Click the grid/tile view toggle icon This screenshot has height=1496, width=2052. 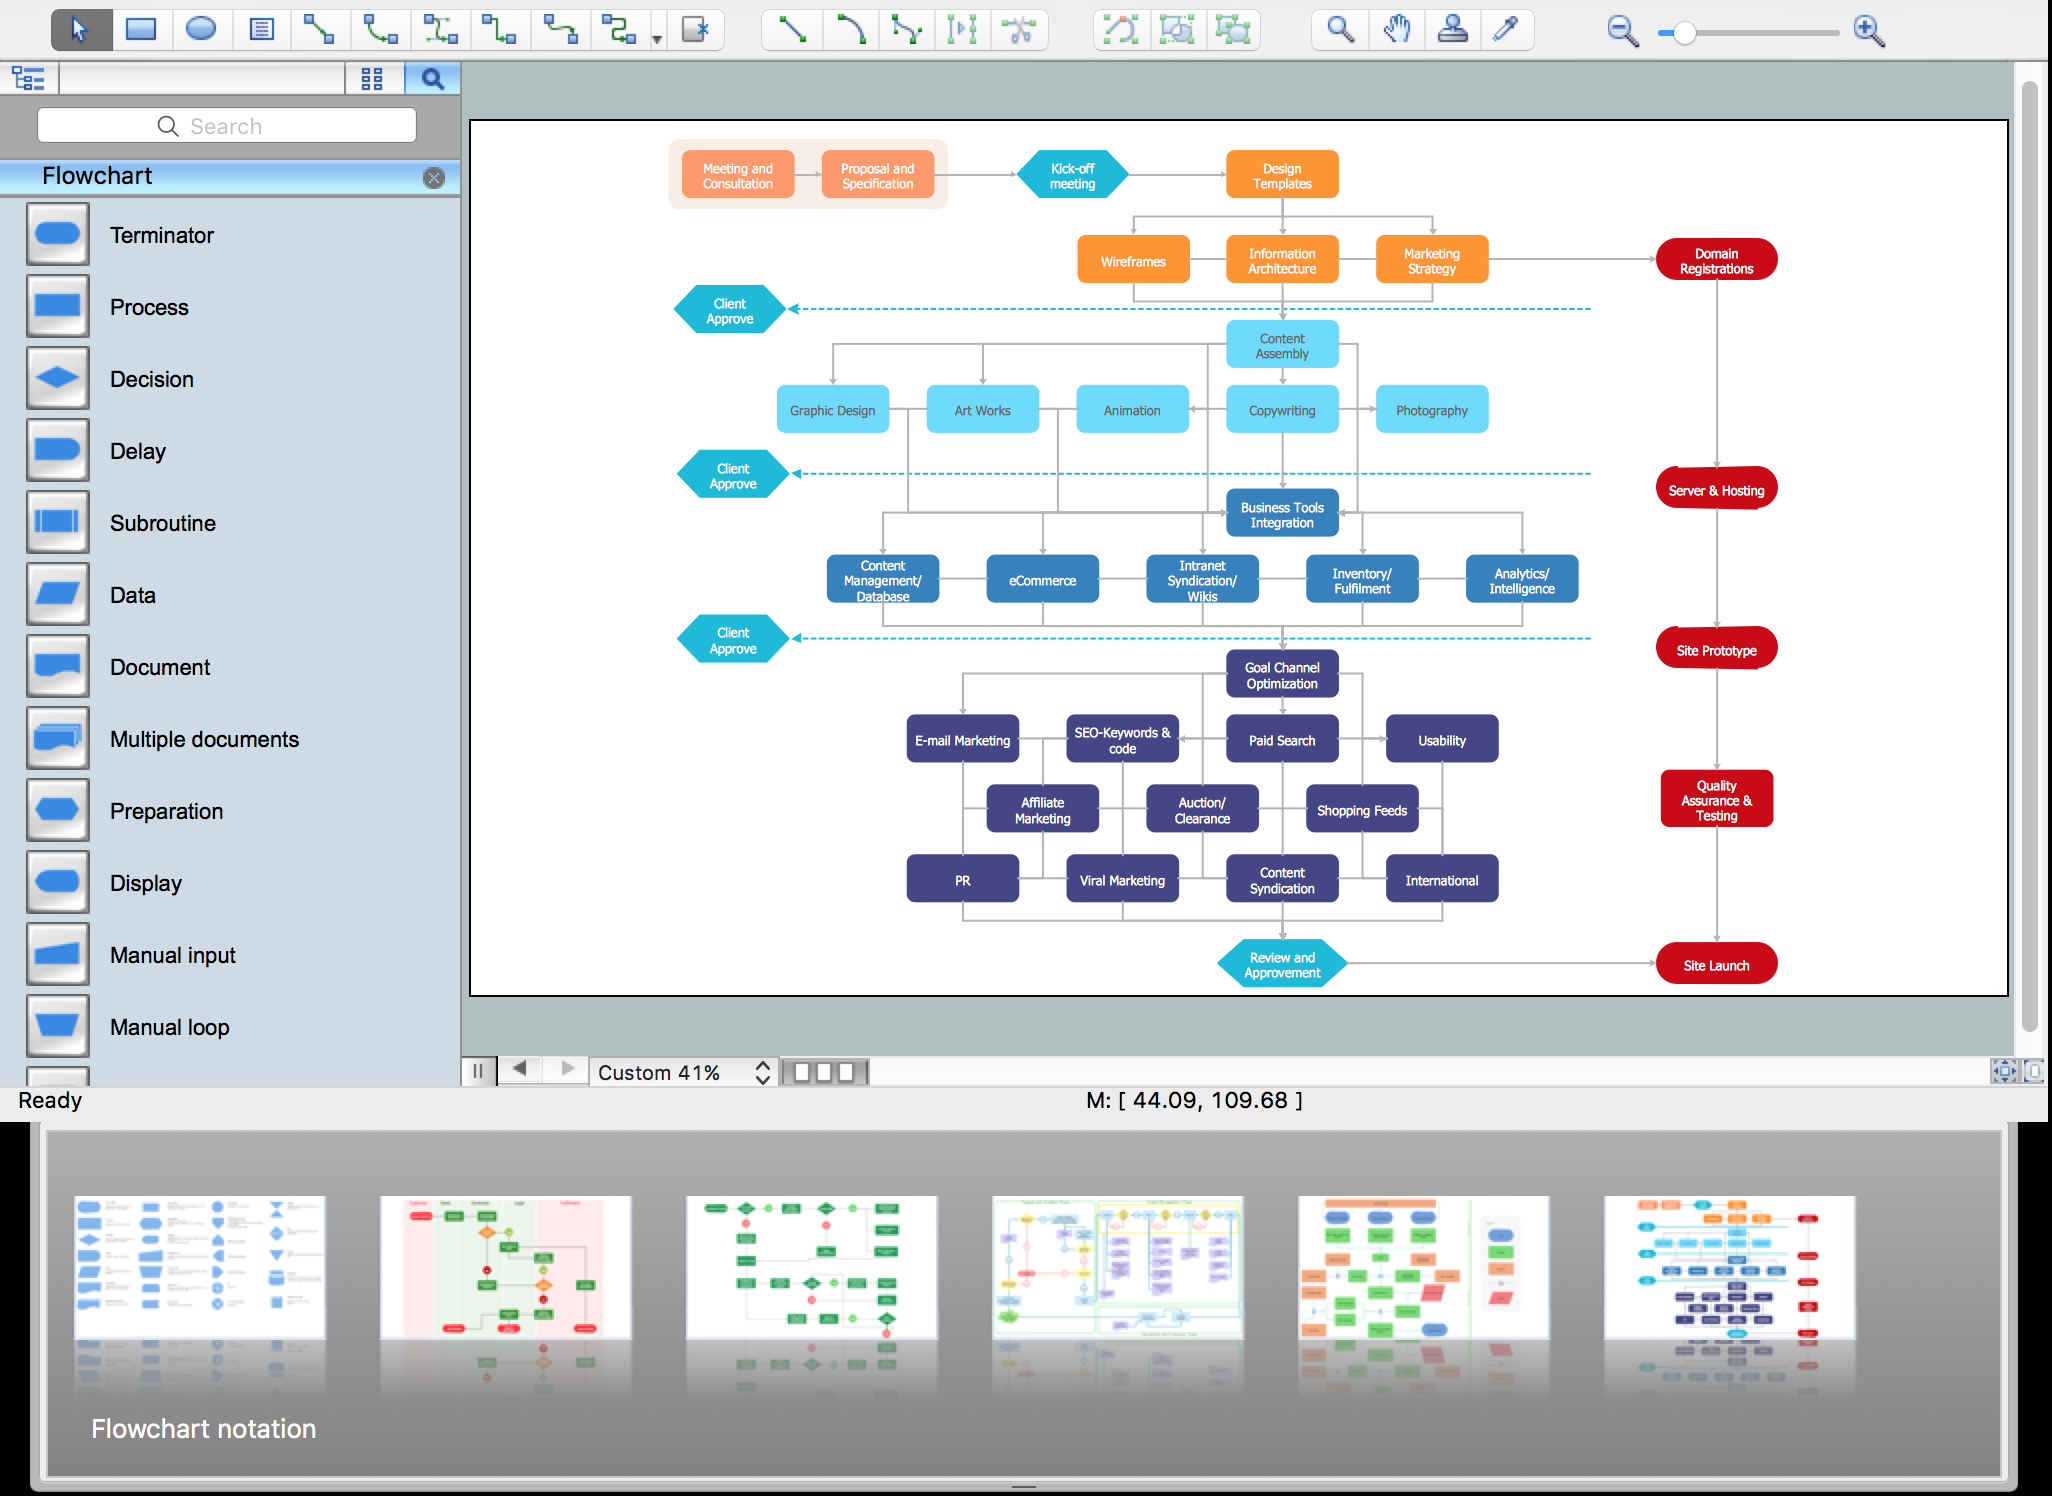point(376,78)
